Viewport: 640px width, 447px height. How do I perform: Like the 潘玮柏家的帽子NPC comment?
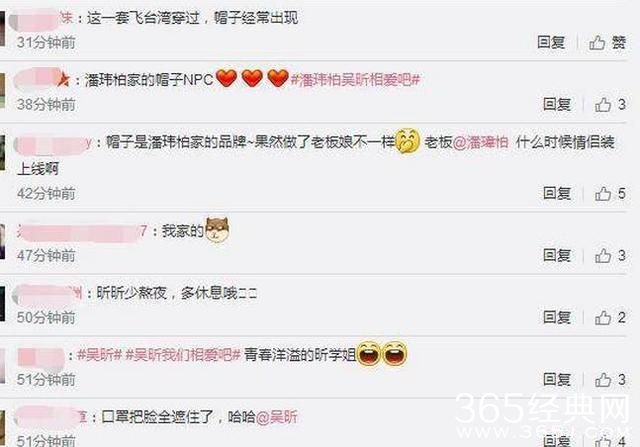610,105
